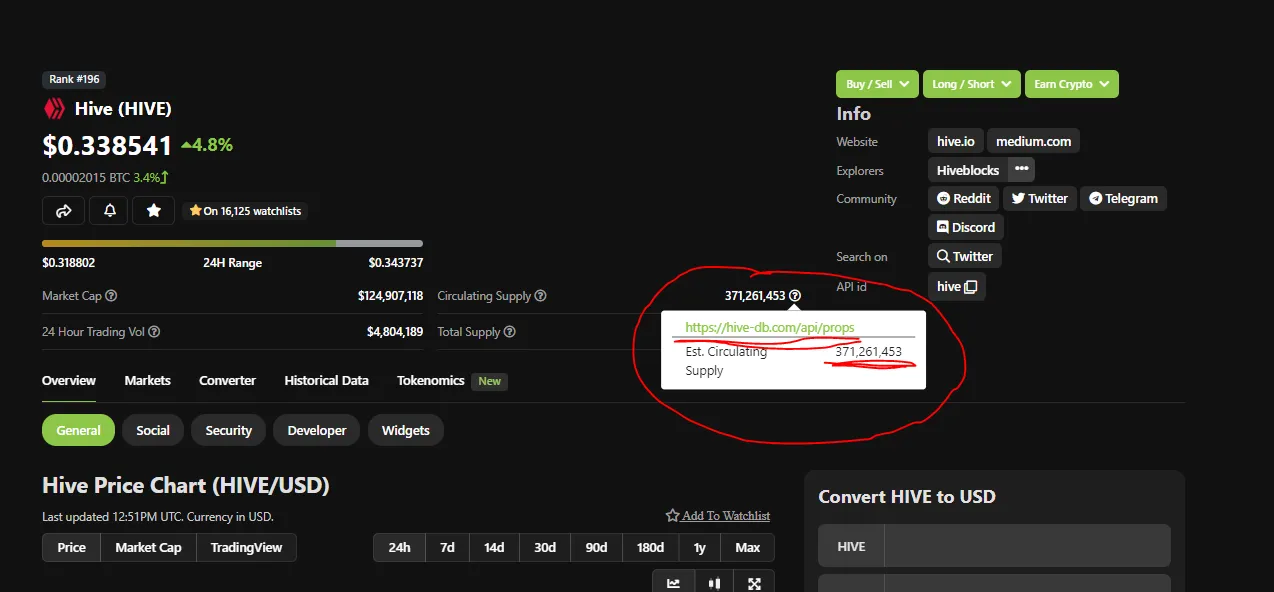Select the 90d chart range
Image resolution: width=1274 pixels, height=592 pixels.
(x=597, y=547)
